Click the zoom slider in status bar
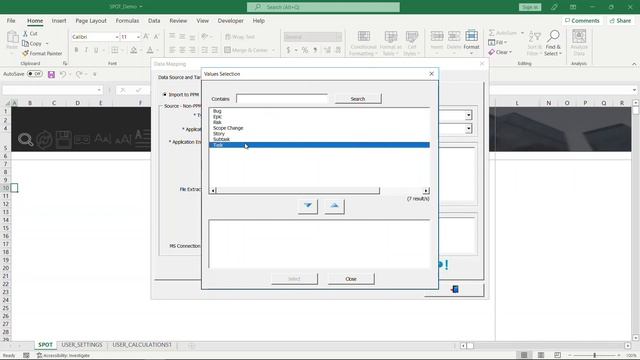640x360 pixels. (x=594, y=356)
